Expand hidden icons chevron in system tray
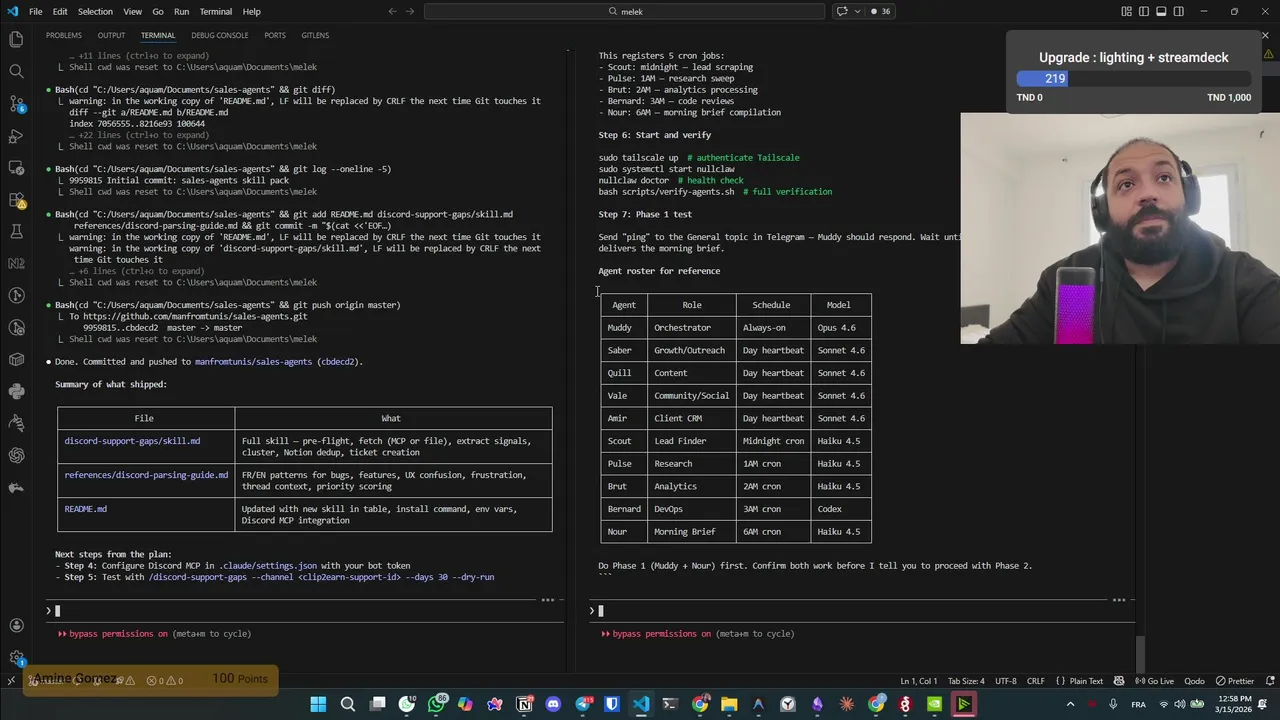The height and width of the screenshot is (720, 1280). coord(1070,704)
